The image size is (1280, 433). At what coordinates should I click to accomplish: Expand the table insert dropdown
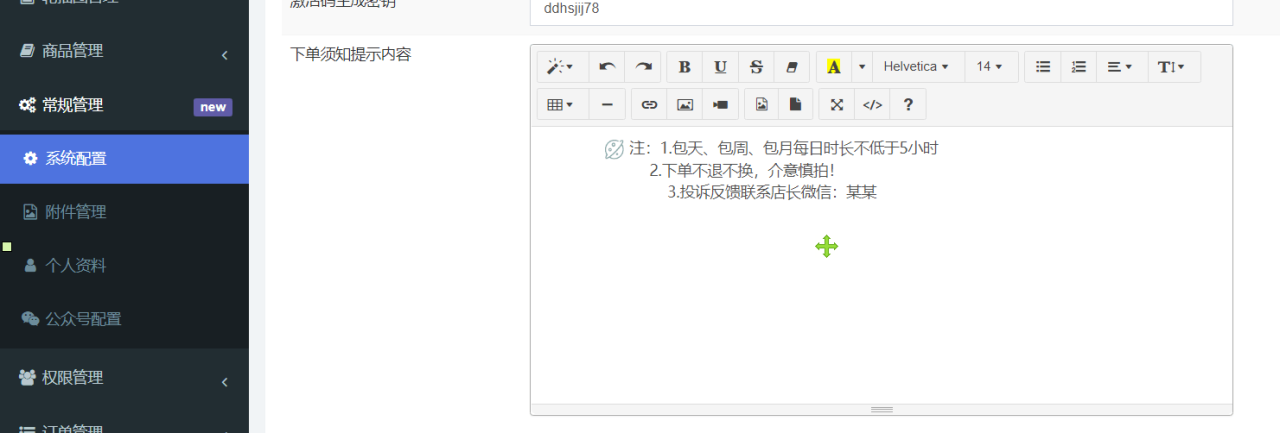[x=560, y=104]
